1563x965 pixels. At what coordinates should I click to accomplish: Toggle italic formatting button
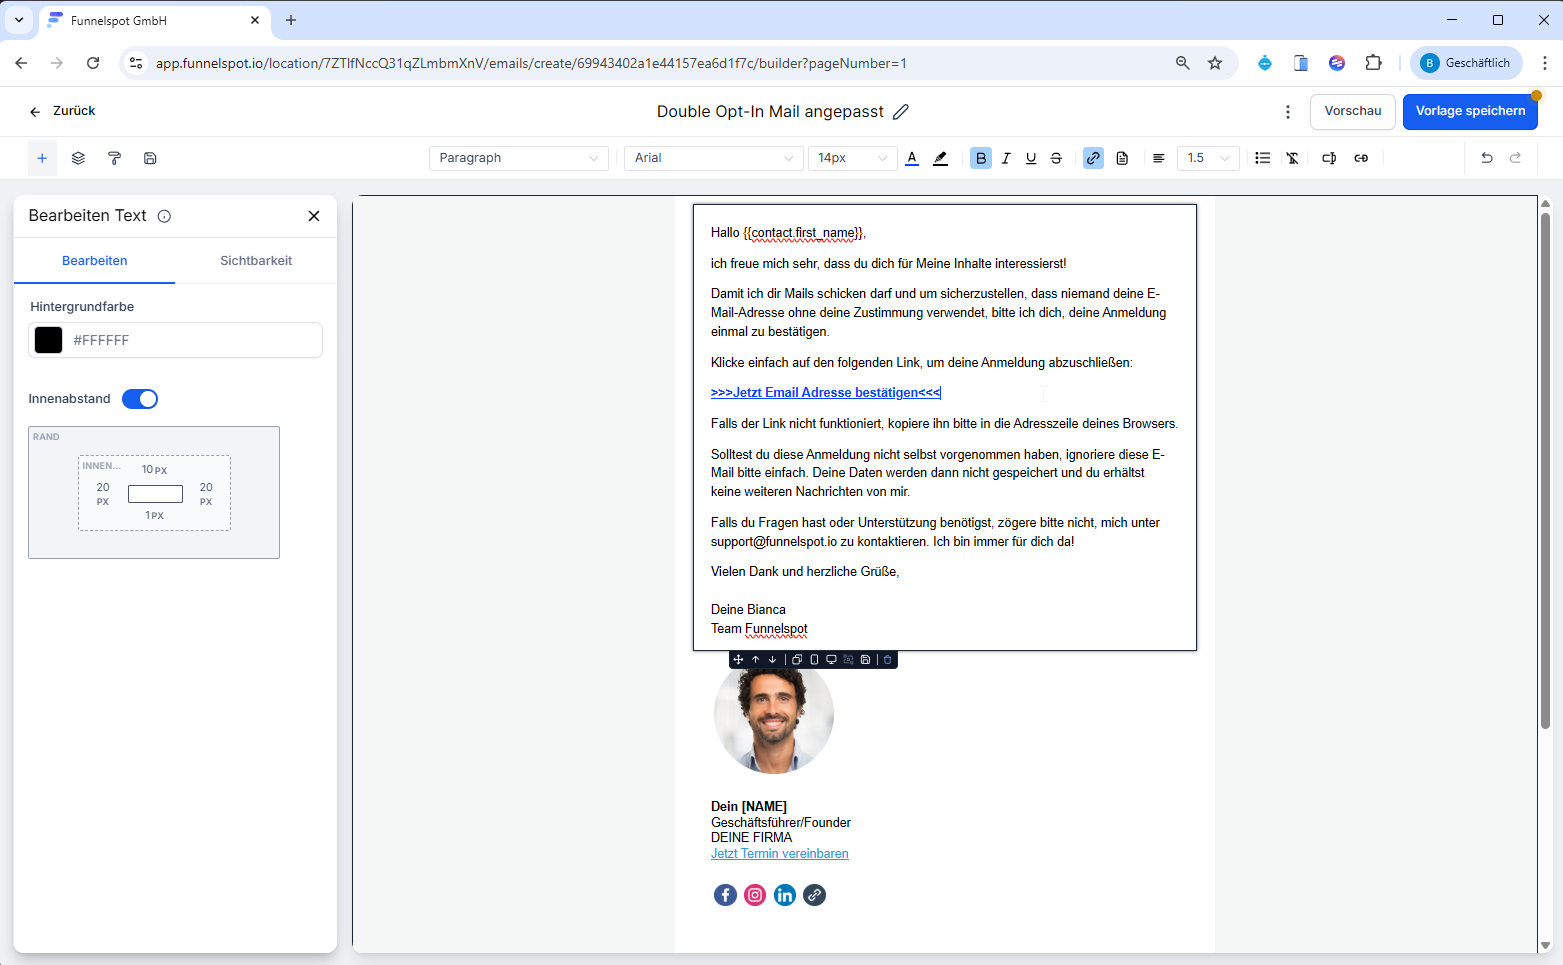point(1006,158)
